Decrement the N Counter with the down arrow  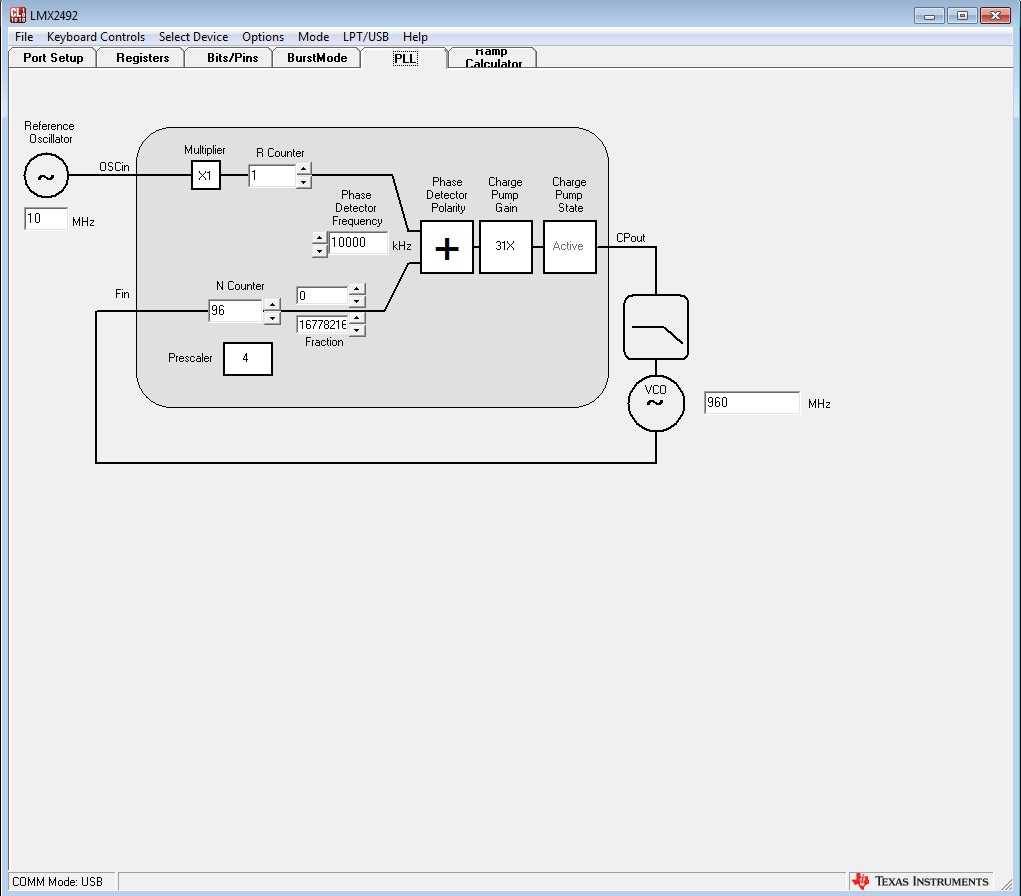(272, 318)
